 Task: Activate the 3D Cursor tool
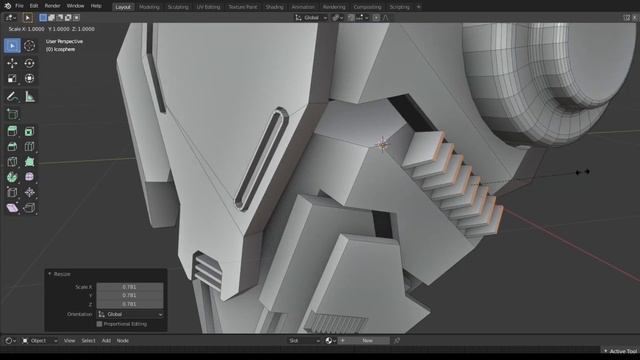tap(29, 46)
